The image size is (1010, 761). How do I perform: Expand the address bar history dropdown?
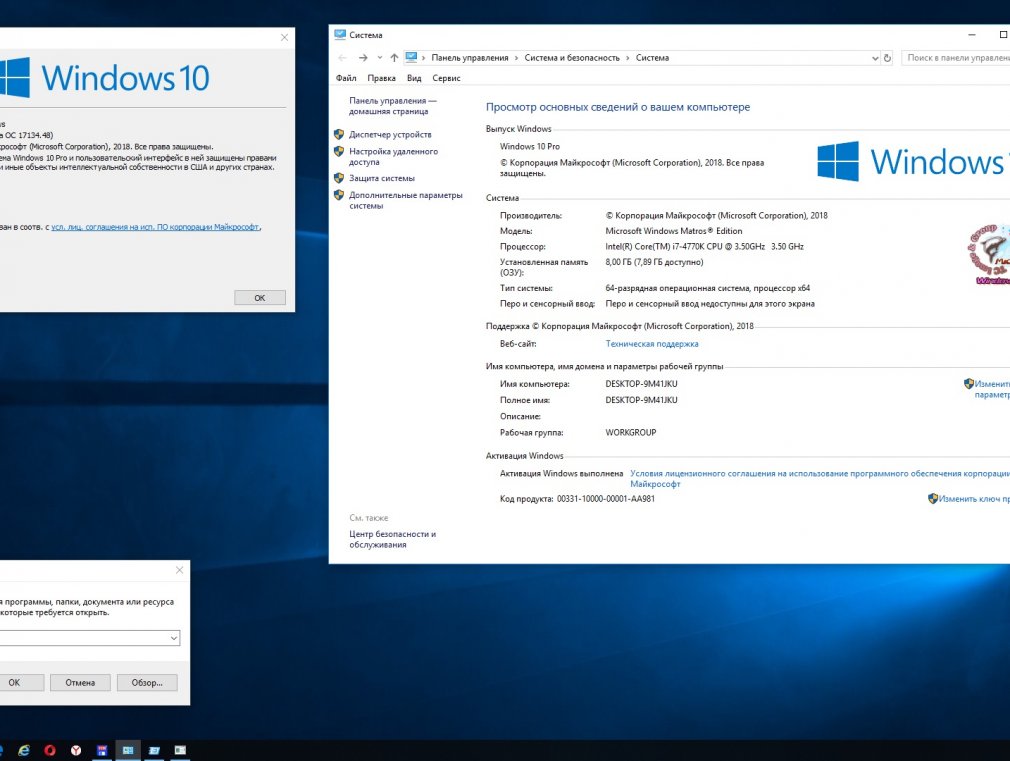coord(875,58)
